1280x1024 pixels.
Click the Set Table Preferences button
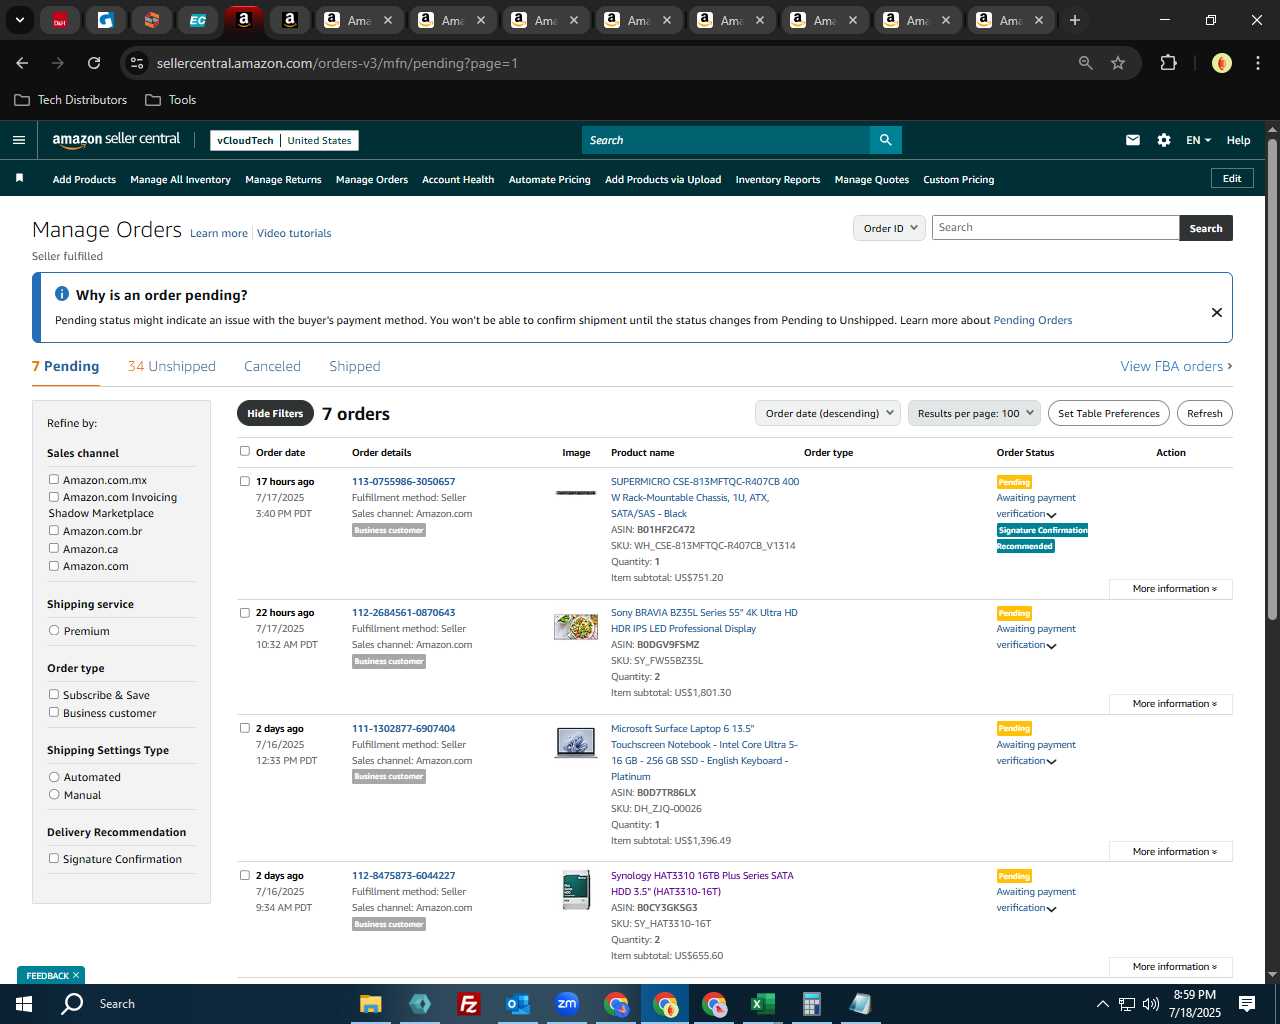tap(1109, 413)
